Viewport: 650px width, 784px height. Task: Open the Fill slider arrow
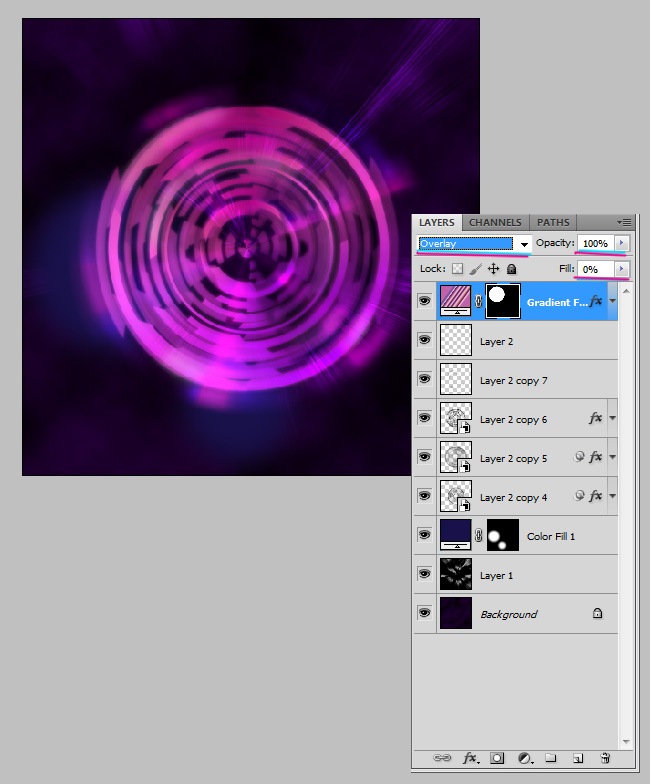tap(622, 269)
